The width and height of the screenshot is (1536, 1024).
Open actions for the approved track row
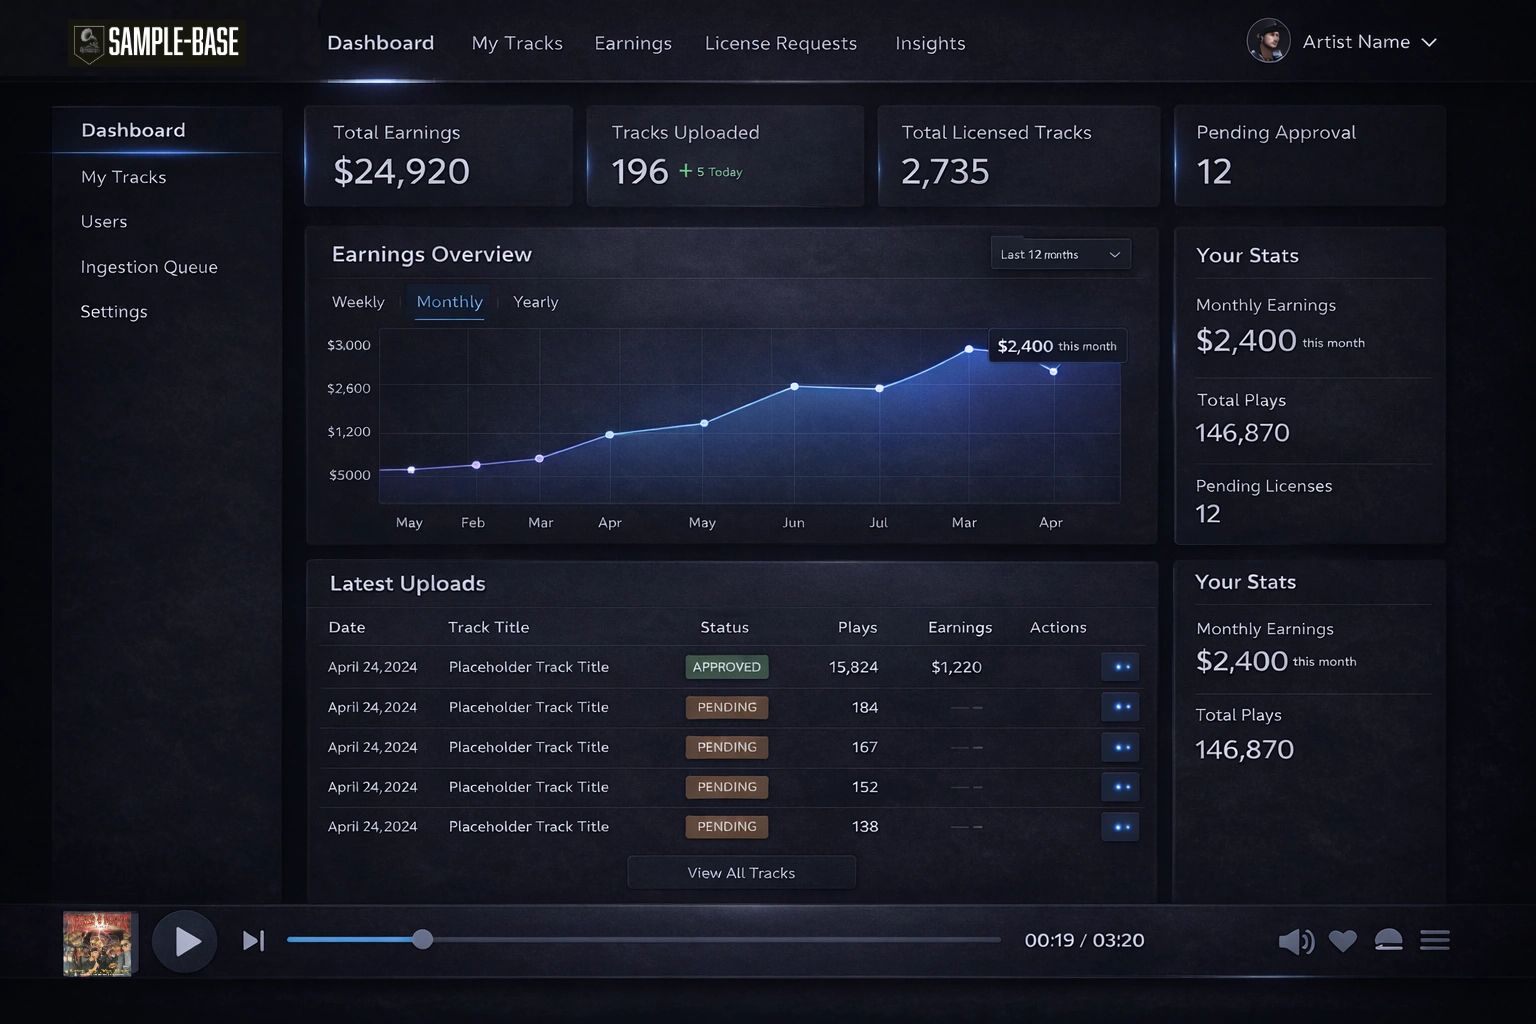coord(1120,667)
